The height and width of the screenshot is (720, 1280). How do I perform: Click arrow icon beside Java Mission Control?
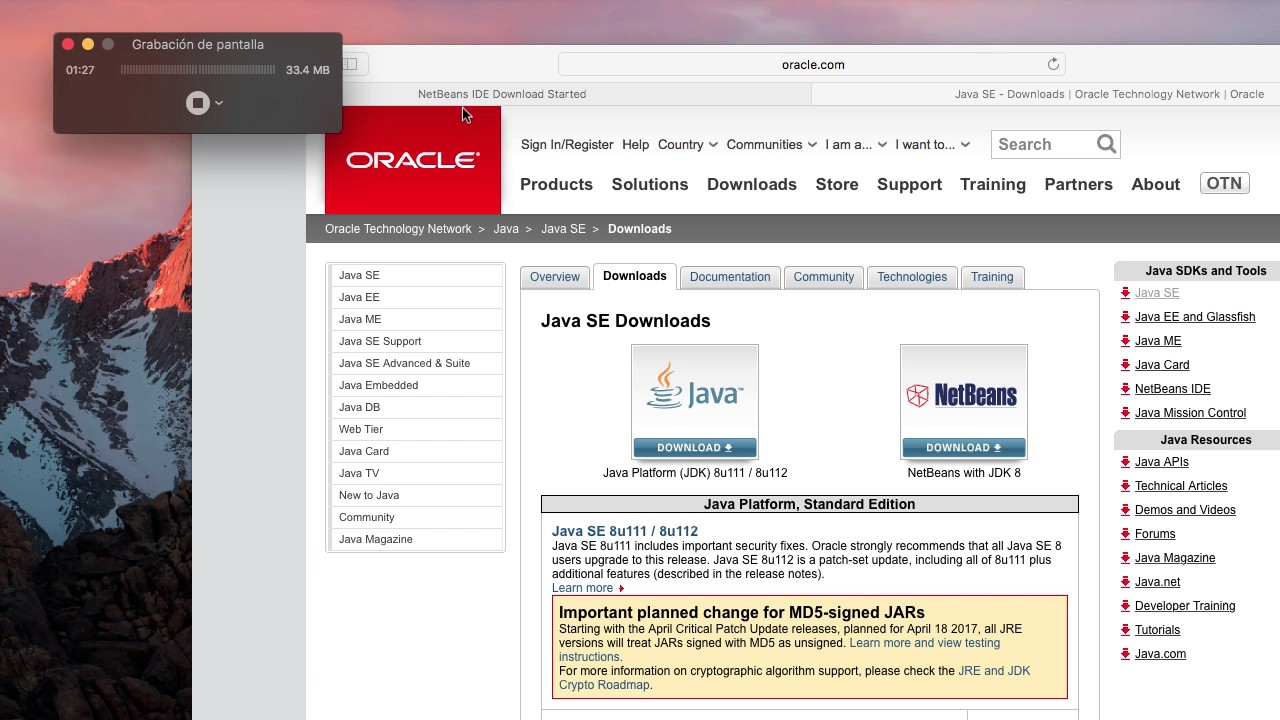(x=1125, y=413)
